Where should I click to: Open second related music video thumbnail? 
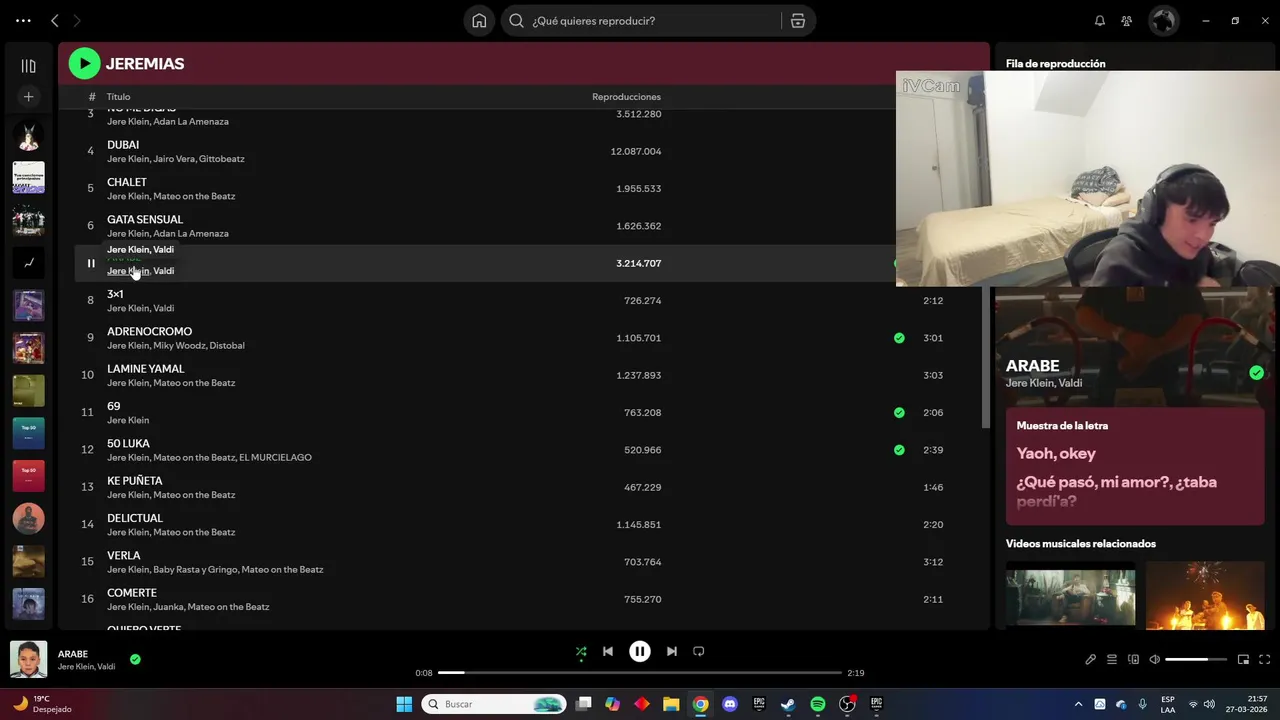coord(1205,596)
